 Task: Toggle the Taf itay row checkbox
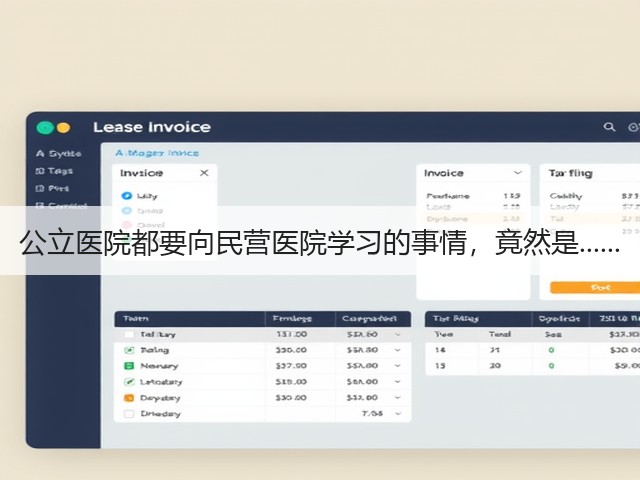click(x=129, y=334)
